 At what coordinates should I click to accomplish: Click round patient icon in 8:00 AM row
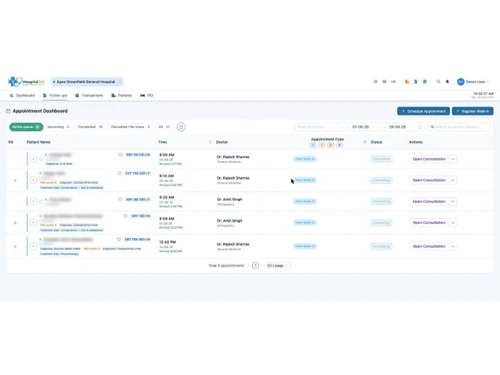tap(33, 159)
